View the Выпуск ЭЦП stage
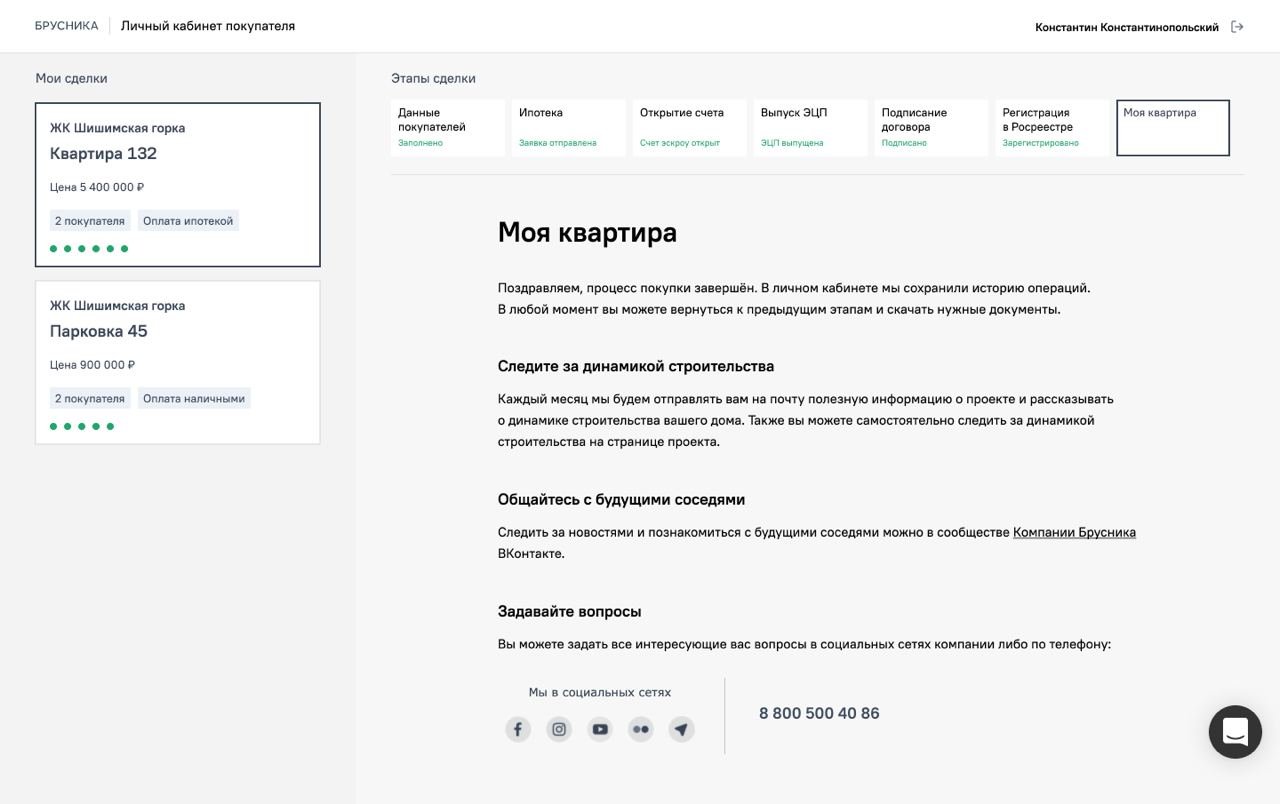 pos(810,127)
